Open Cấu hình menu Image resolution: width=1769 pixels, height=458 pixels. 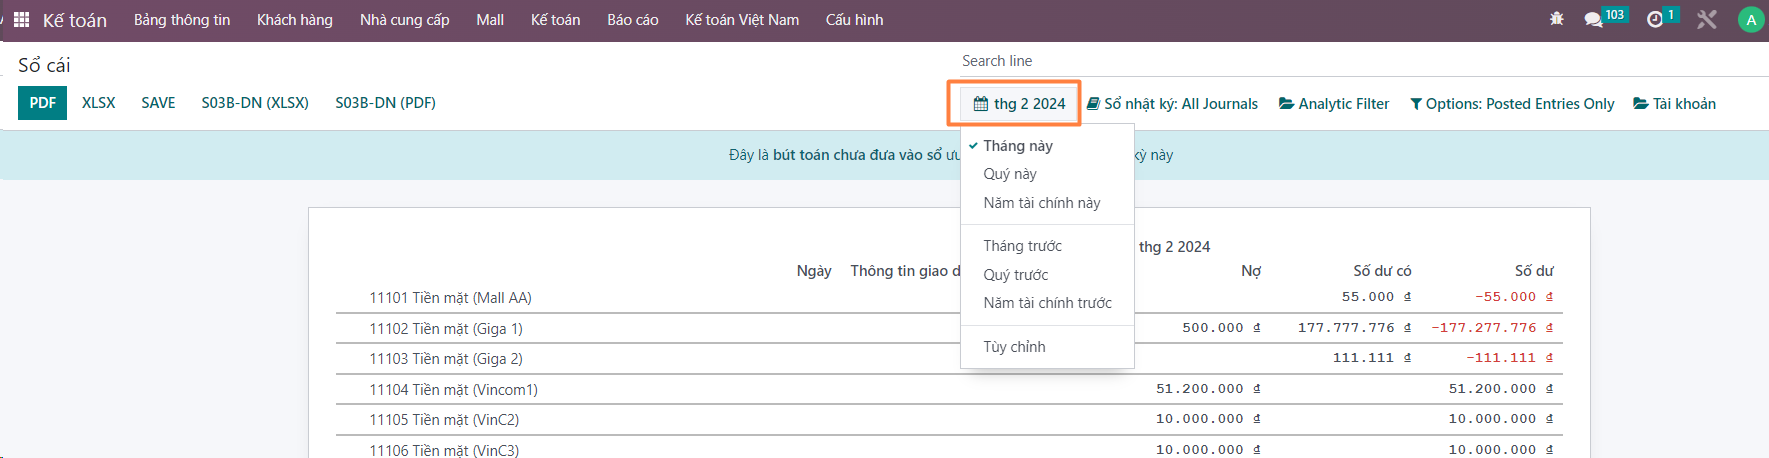tap(855, 20)
